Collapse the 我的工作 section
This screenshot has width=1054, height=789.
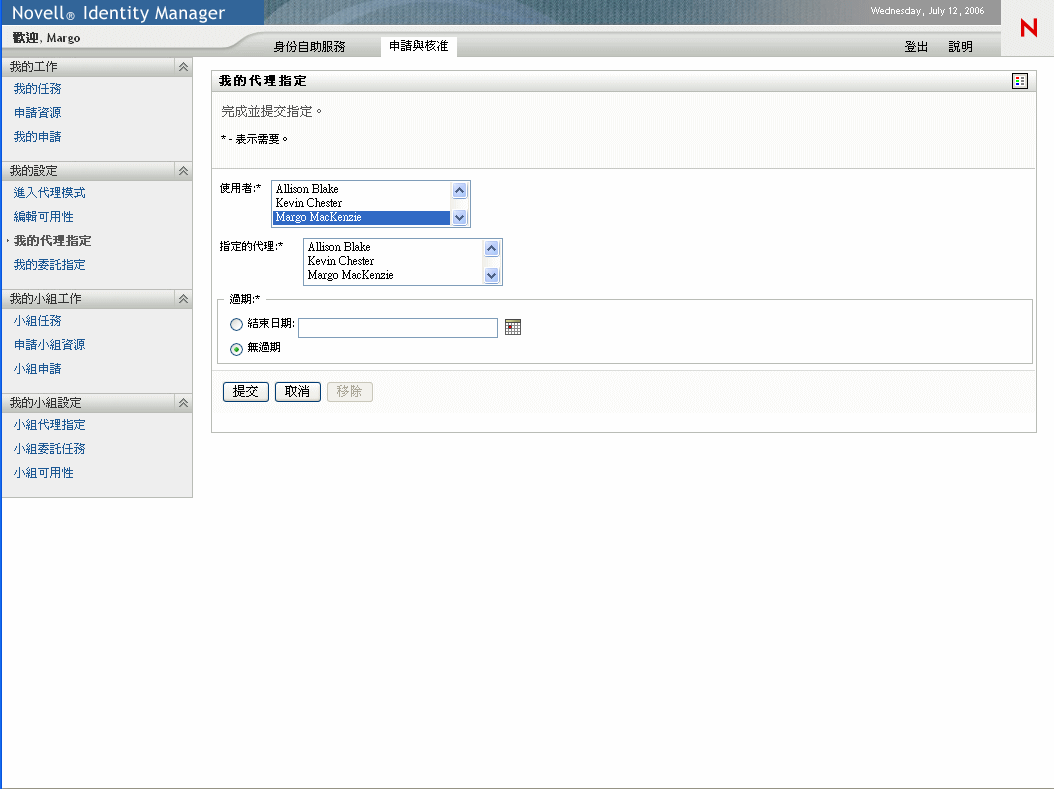point(183,67)
